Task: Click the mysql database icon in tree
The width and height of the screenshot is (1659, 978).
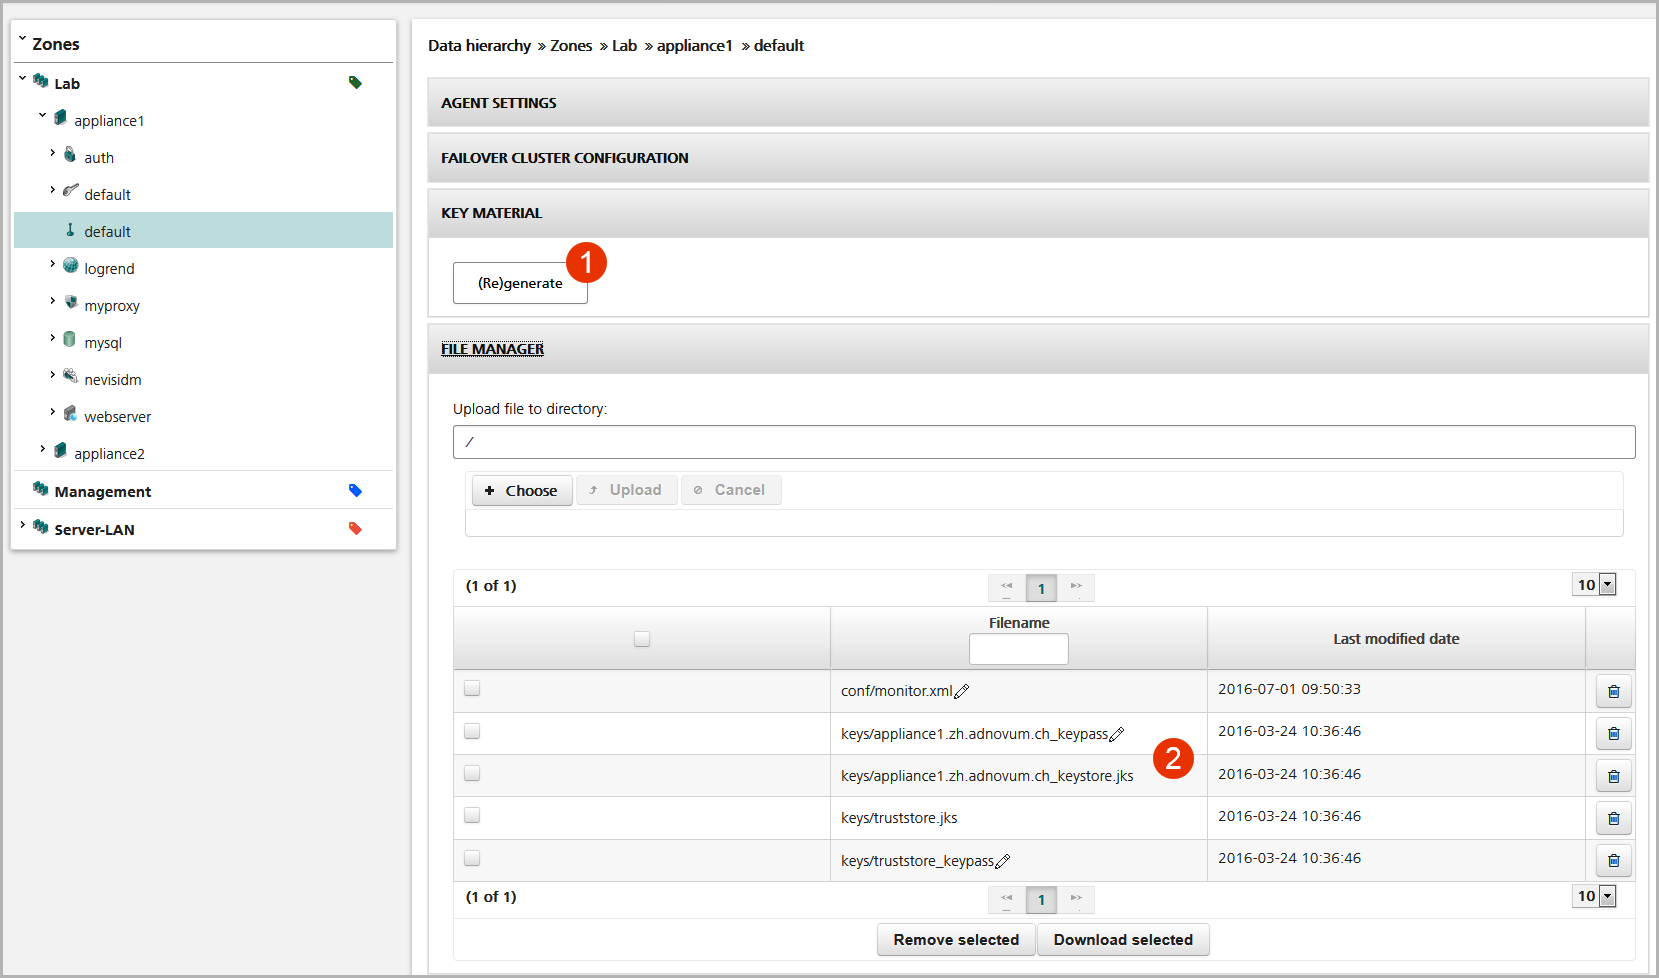Action: coord(70,340)
